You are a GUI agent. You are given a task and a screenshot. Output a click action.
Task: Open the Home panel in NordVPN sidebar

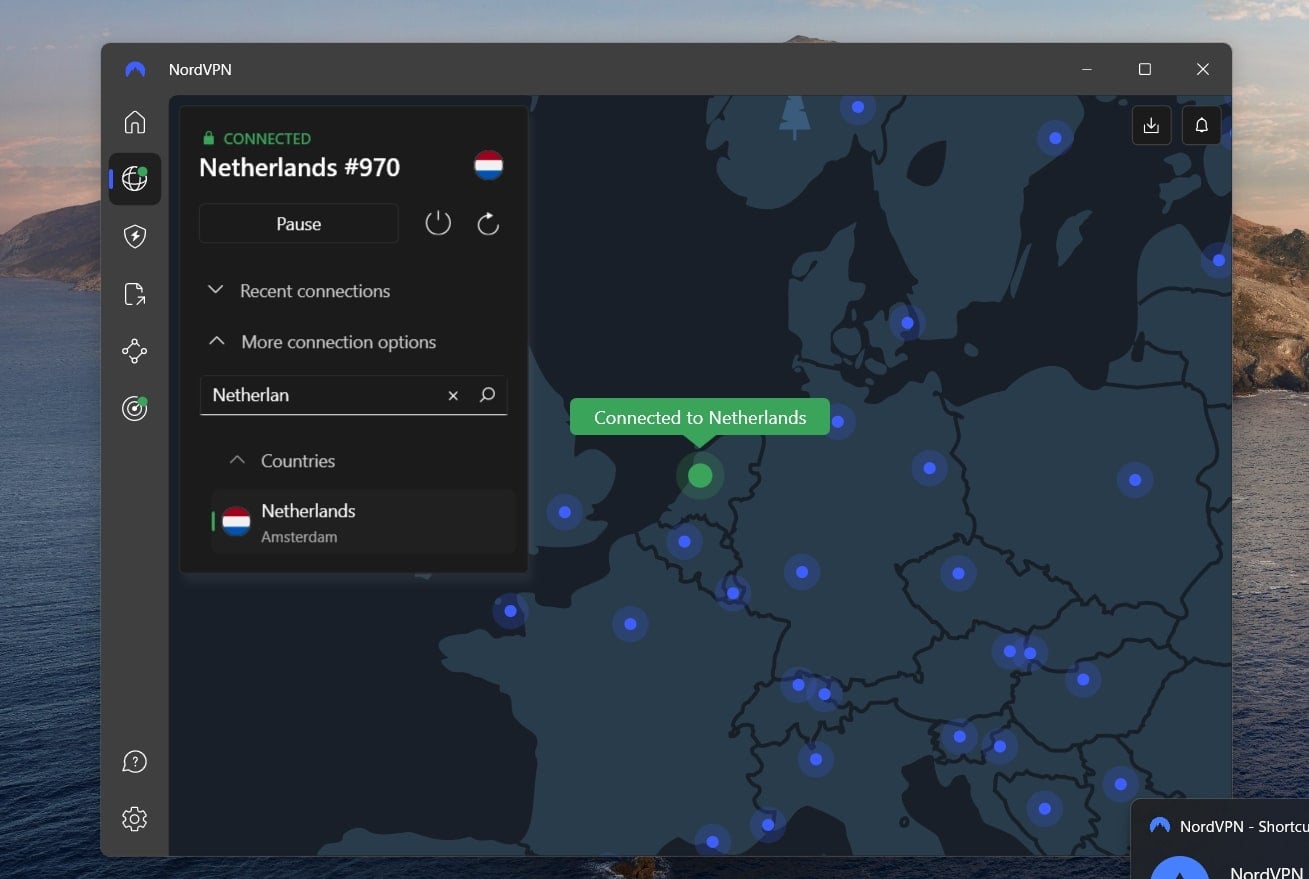134,121
